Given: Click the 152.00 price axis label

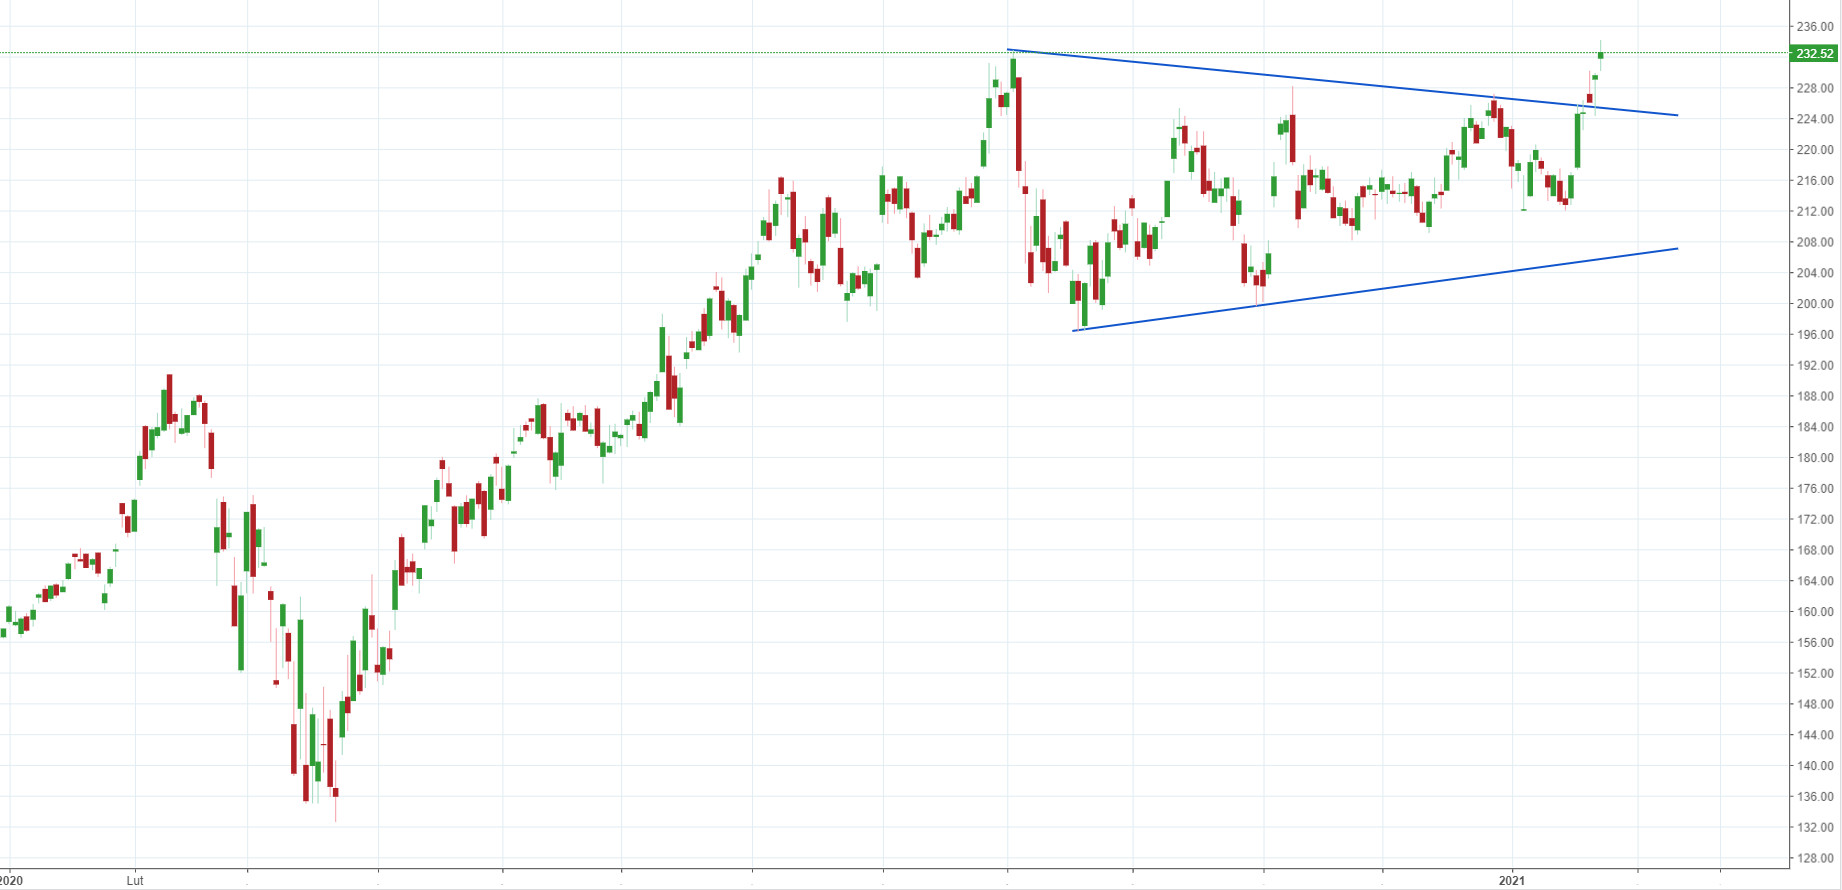Looking at the screenshot, I should pos(1815,674).
